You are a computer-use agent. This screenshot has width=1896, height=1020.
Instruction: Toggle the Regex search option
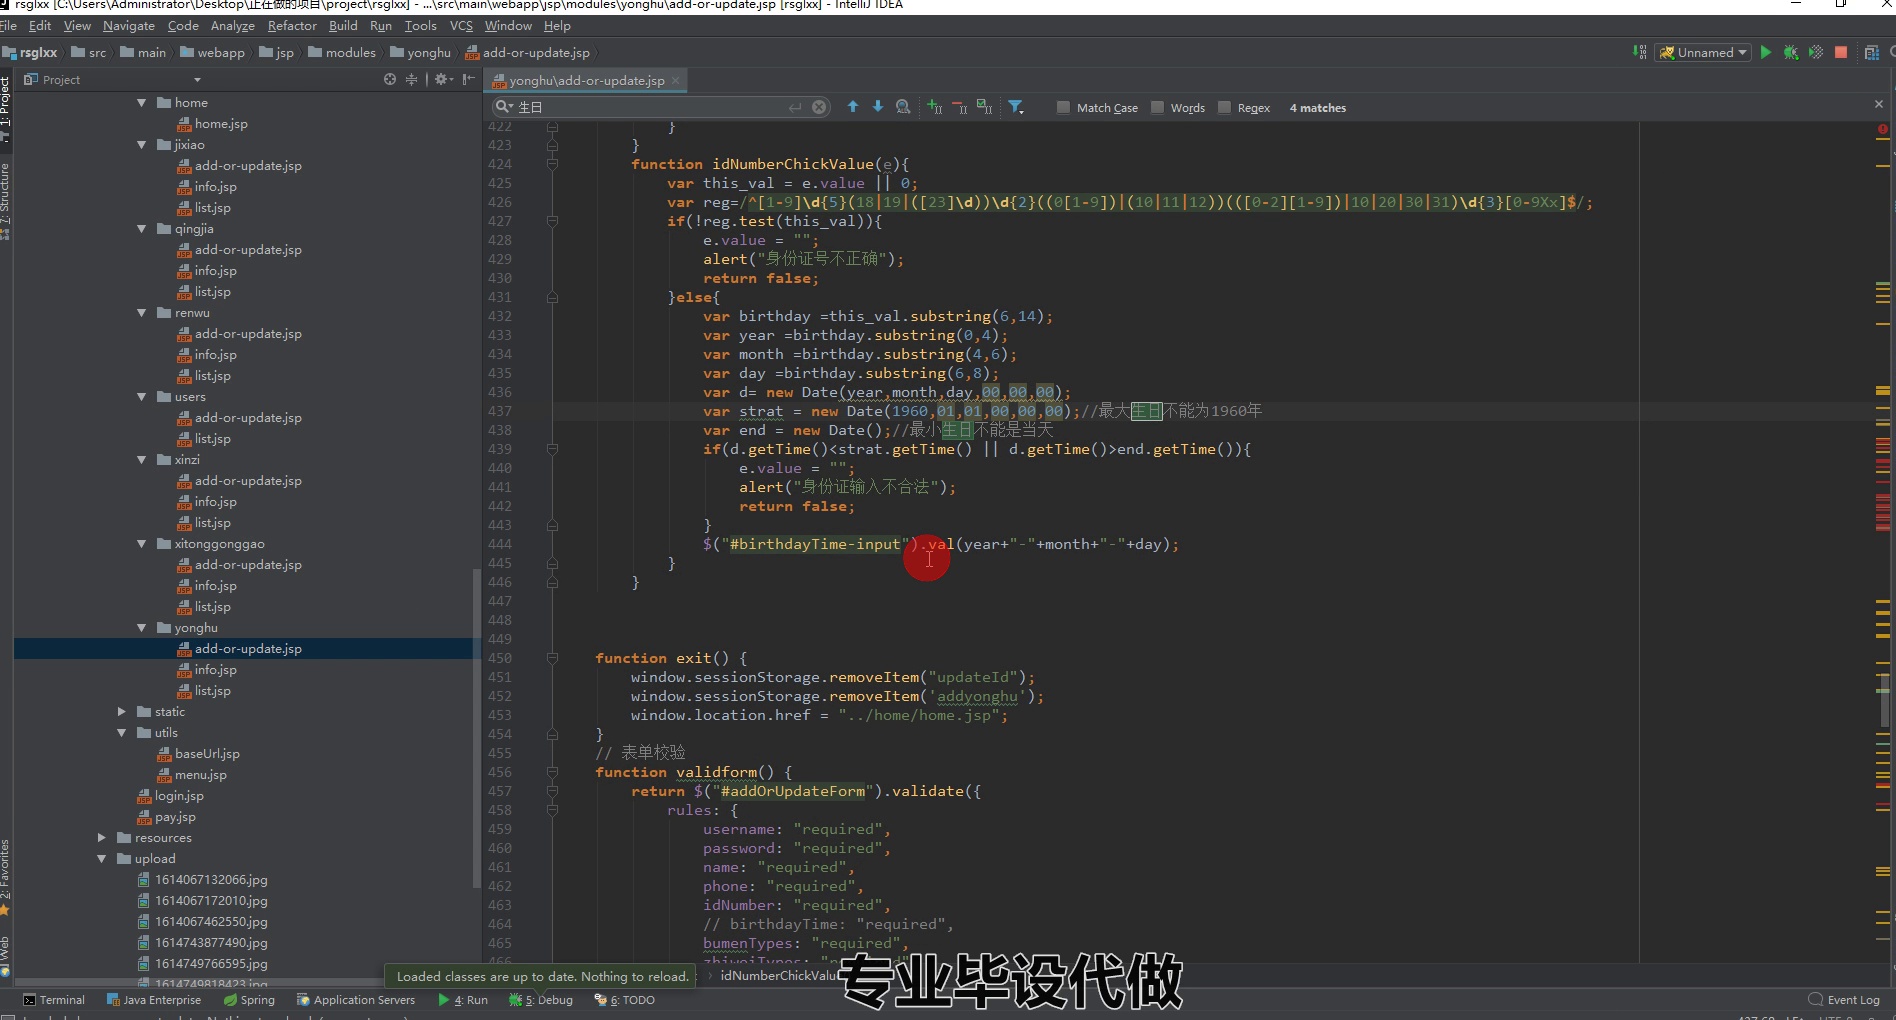[x=1226, y=107]
